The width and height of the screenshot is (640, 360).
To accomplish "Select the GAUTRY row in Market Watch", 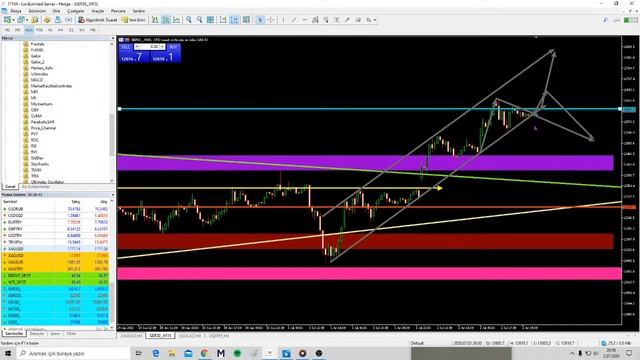I will point(56,269).
